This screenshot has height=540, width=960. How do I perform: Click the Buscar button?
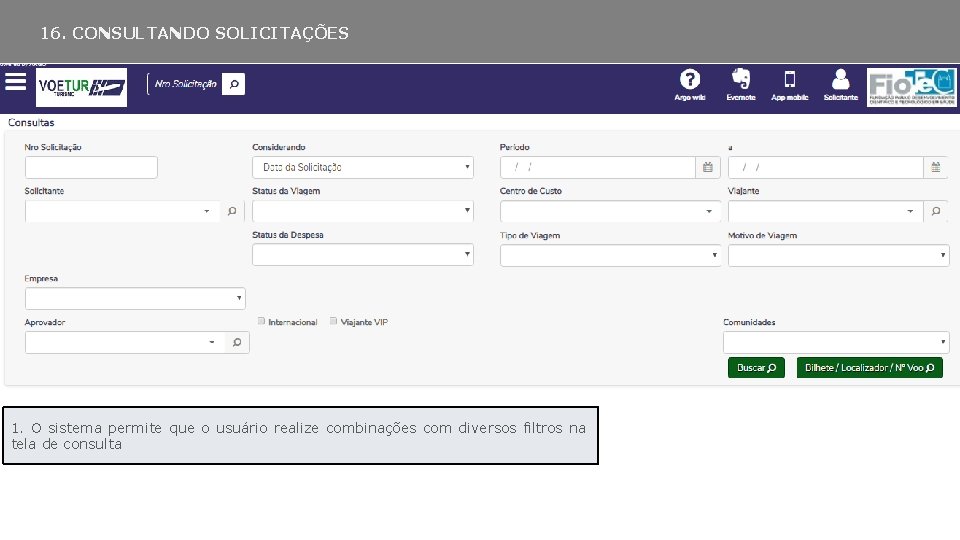[x=756, y=367]
